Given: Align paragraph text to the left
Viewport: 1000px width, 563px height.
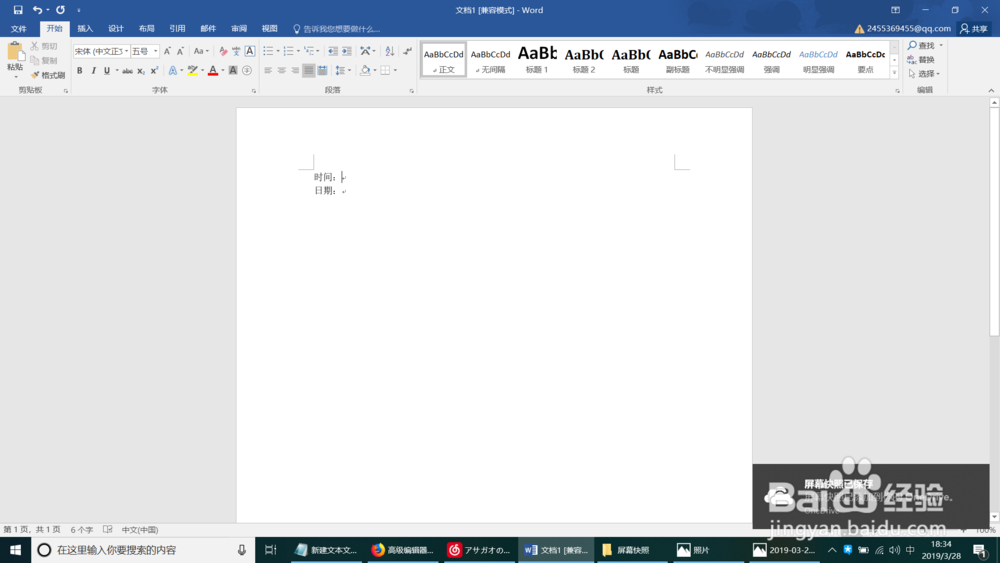Looking at the screenshot, I should [x=268, y=70].
